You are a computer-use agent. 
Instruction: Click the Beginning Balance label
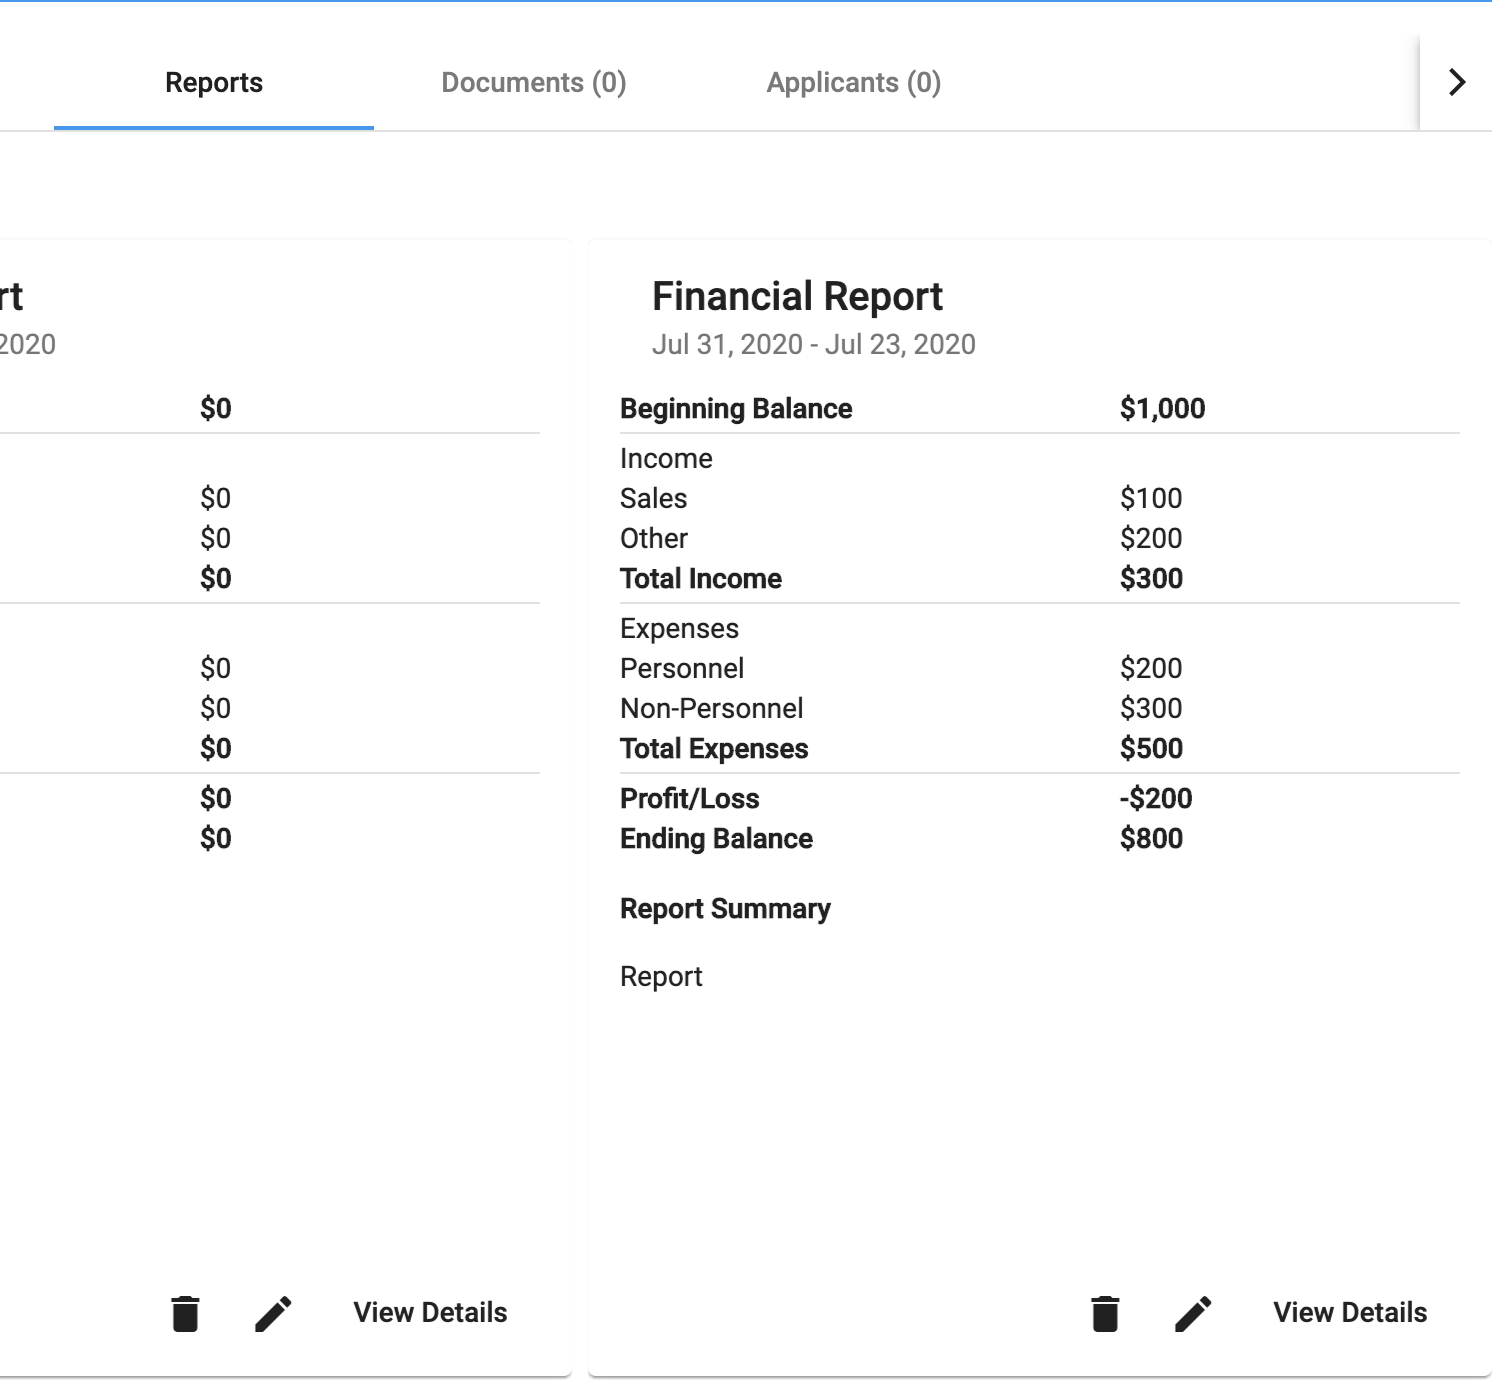tap(736, 409)
